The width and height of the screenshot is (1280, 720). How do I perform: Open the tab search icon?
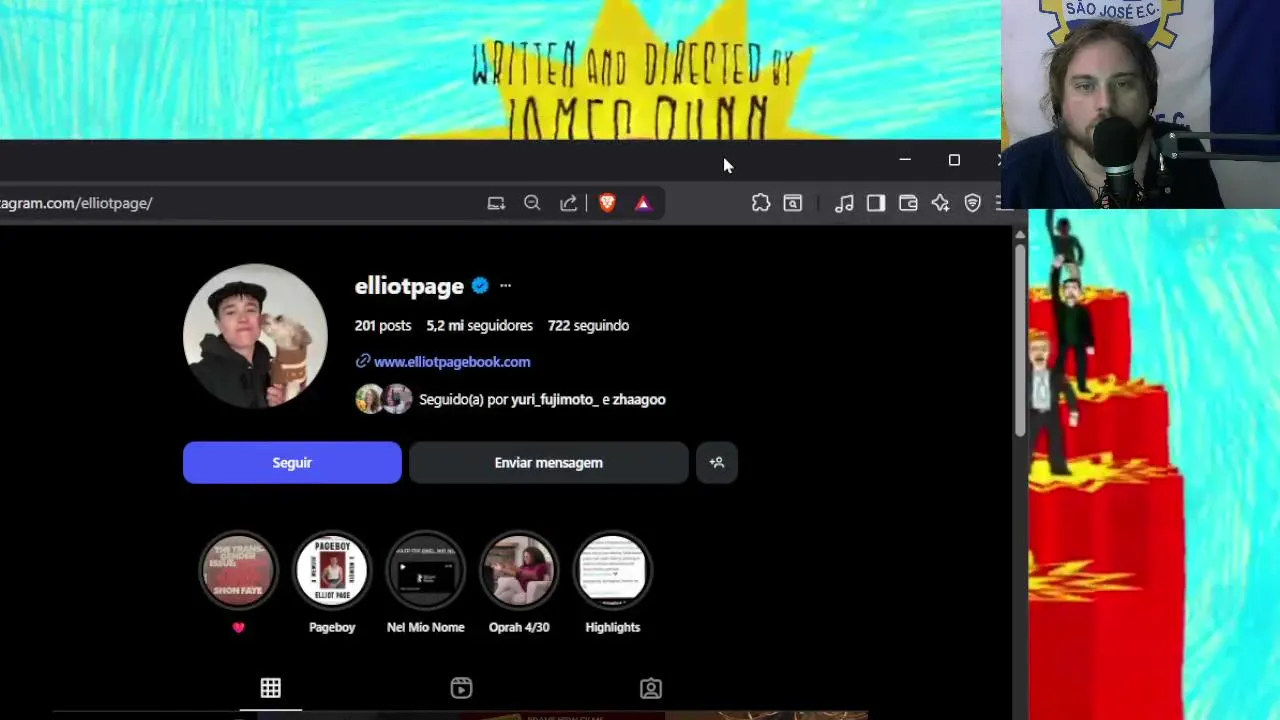click(x=792, y=203)
